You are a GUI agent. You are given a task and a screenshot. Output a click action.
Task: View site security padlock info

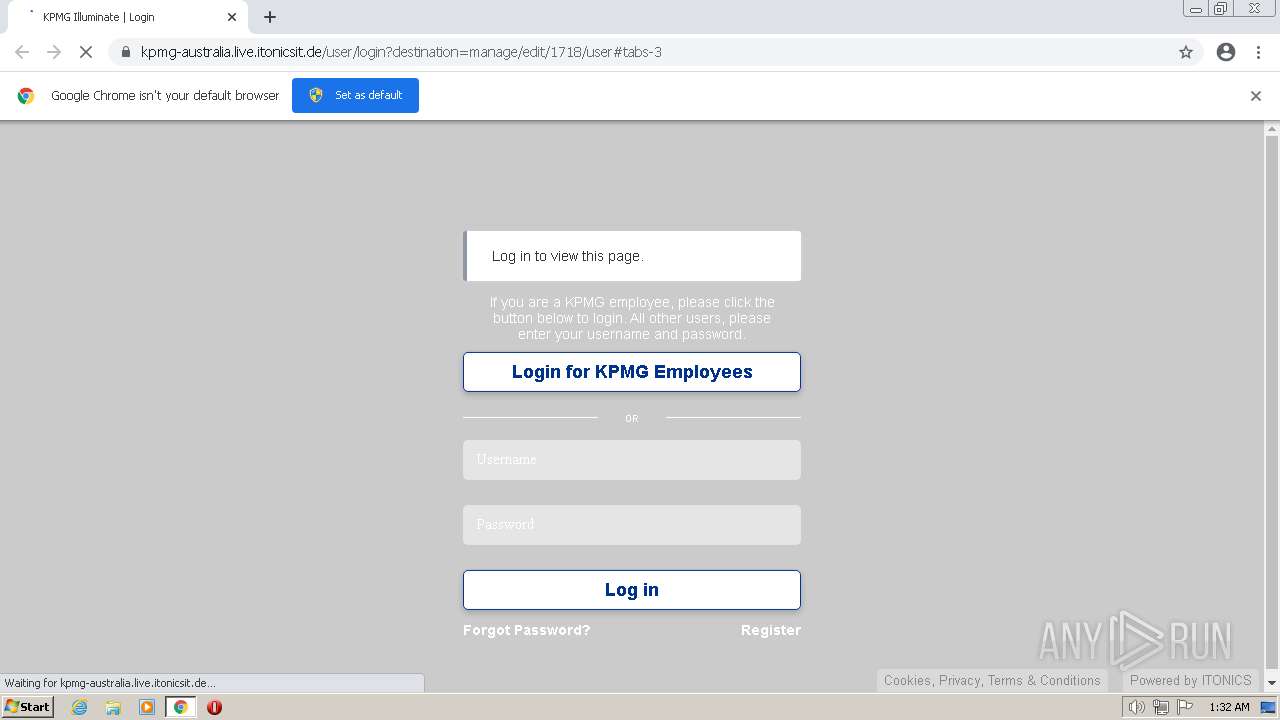[126, 52]
